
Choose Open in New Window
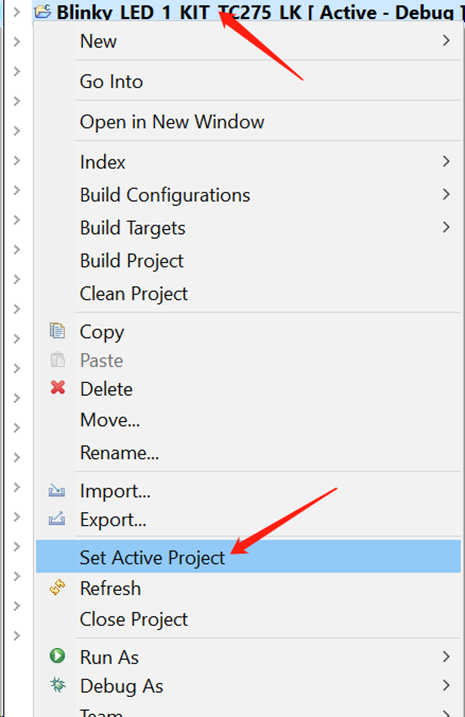172,122
